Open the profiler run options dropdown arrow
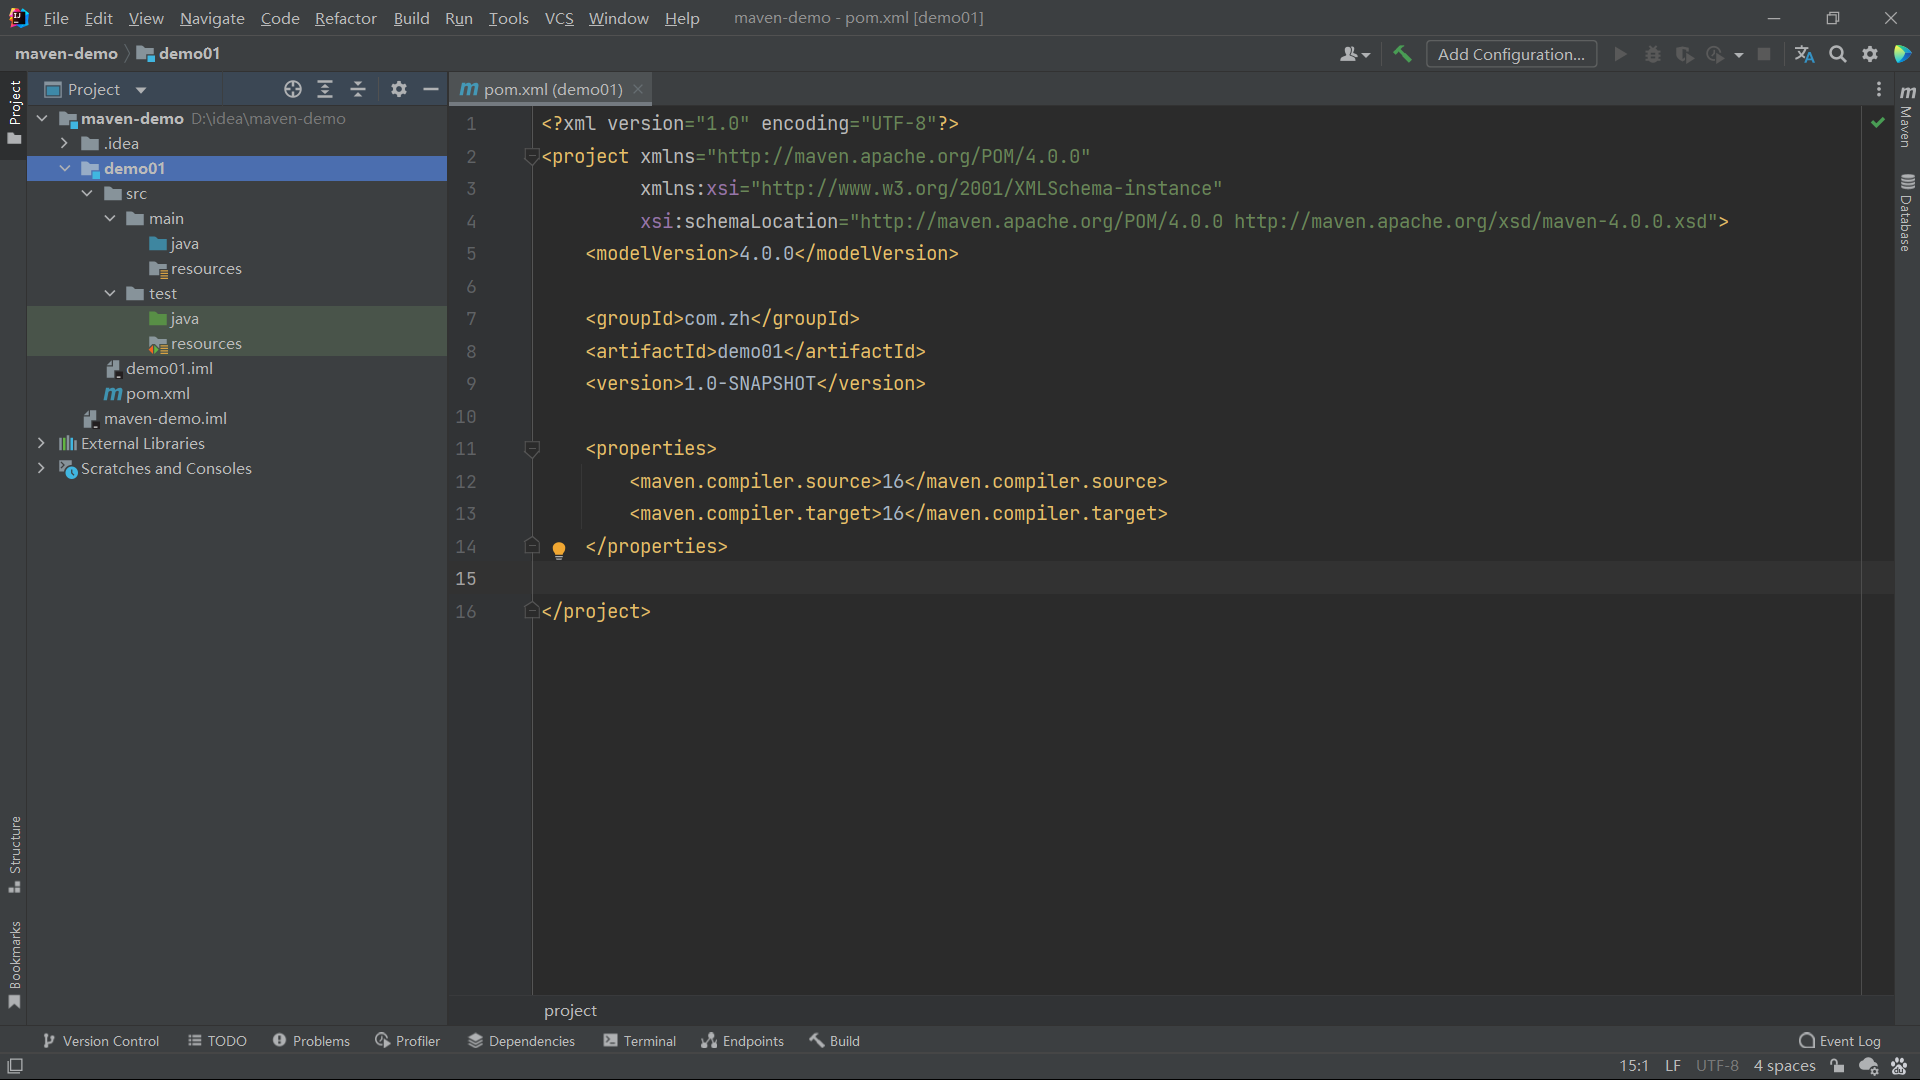Screen dimensions: 1920x1080 tap(1739, 54)
